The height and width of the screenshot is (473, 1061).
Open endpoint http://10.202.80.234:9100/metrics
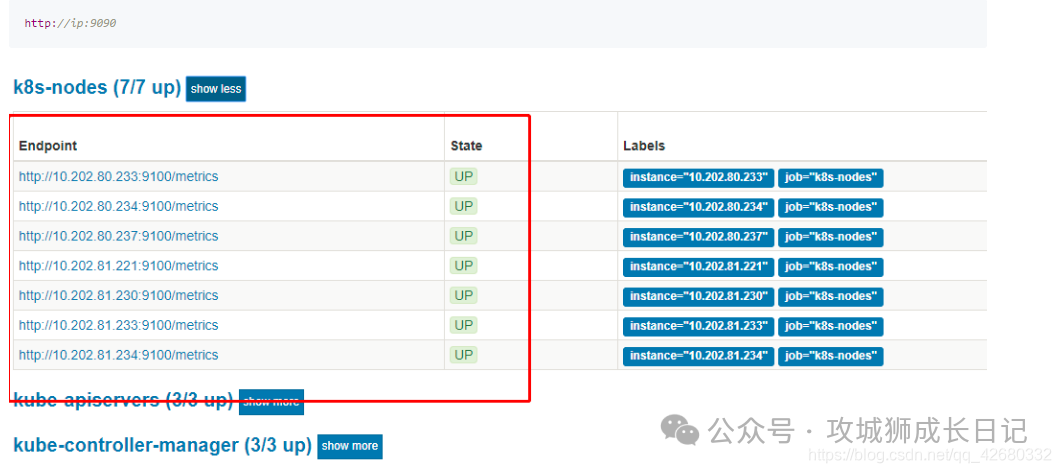pos(118,206)
